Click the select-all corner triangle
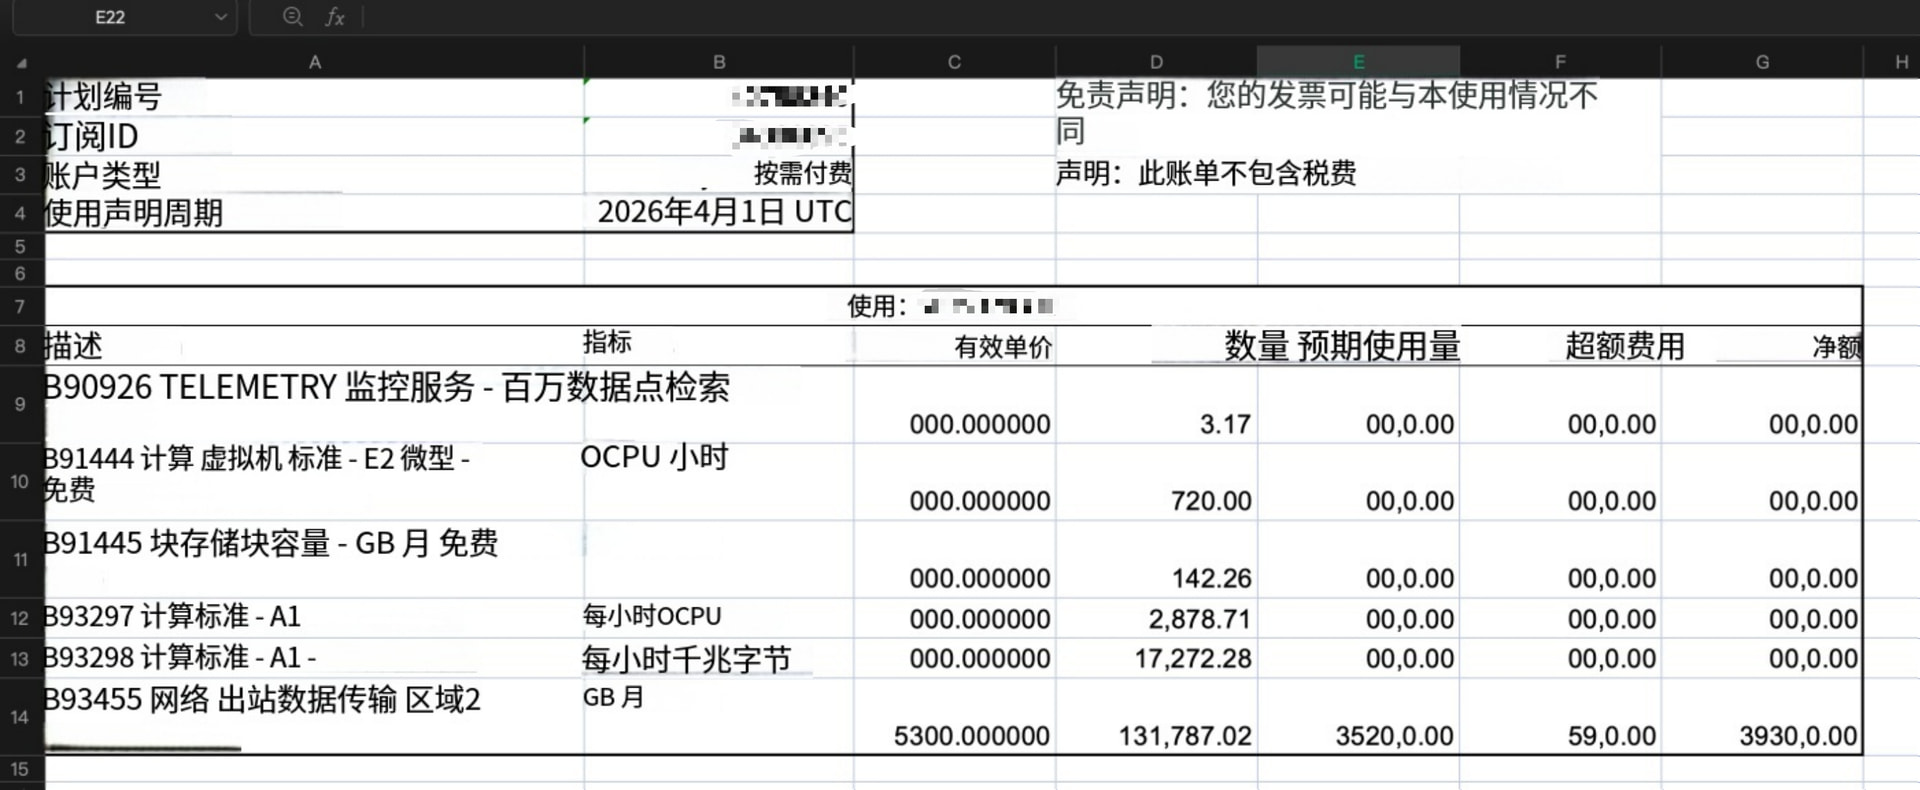 [21, 63]
